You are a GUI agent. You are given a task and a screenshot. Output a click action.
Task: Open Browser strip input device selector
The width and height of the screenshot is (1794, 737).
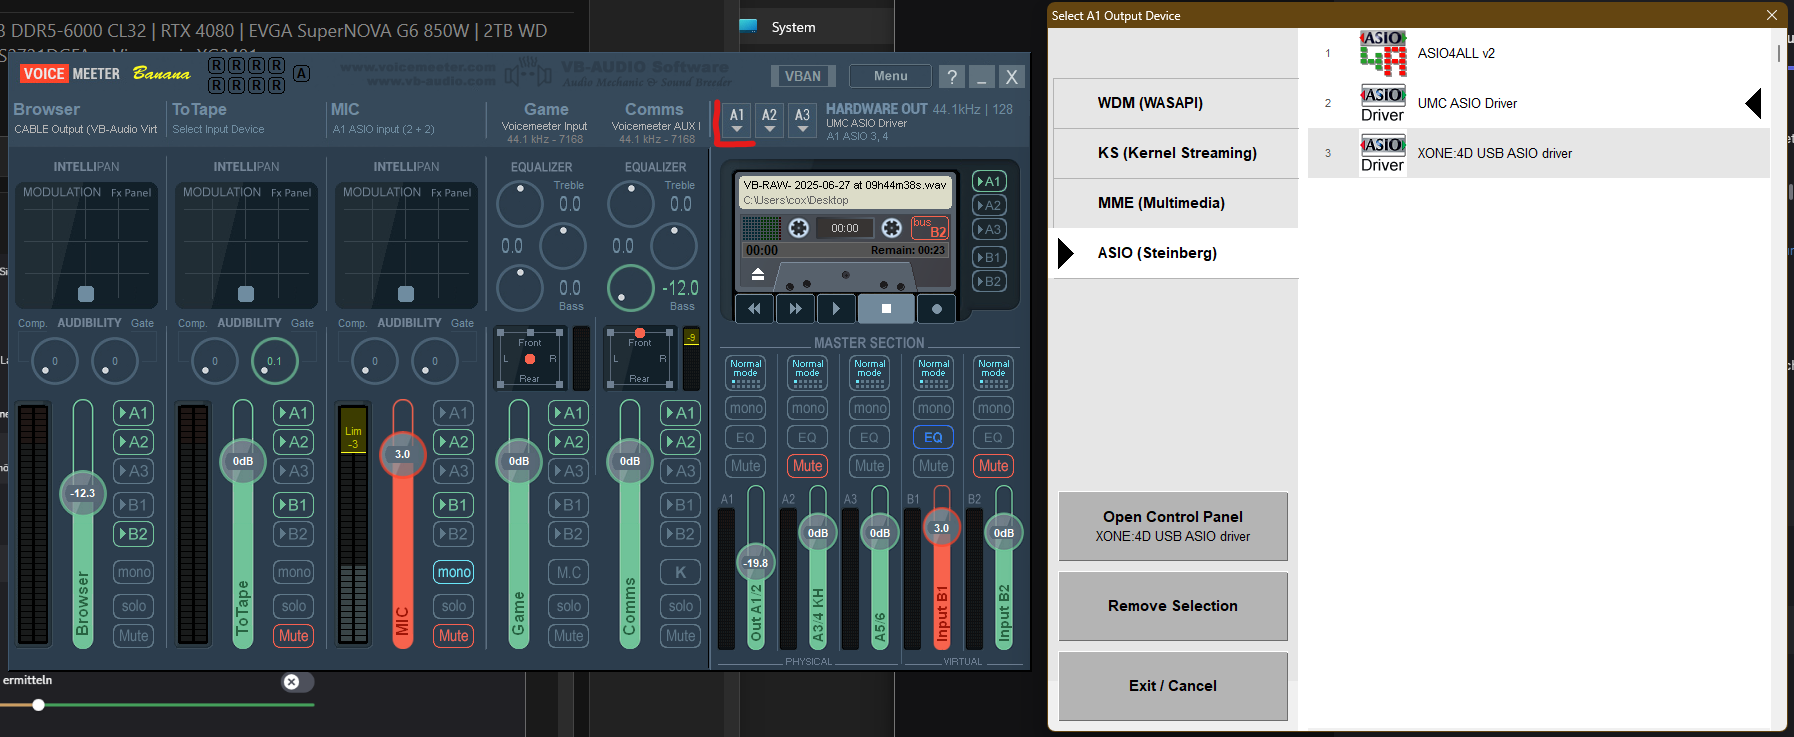click(86, 129)
